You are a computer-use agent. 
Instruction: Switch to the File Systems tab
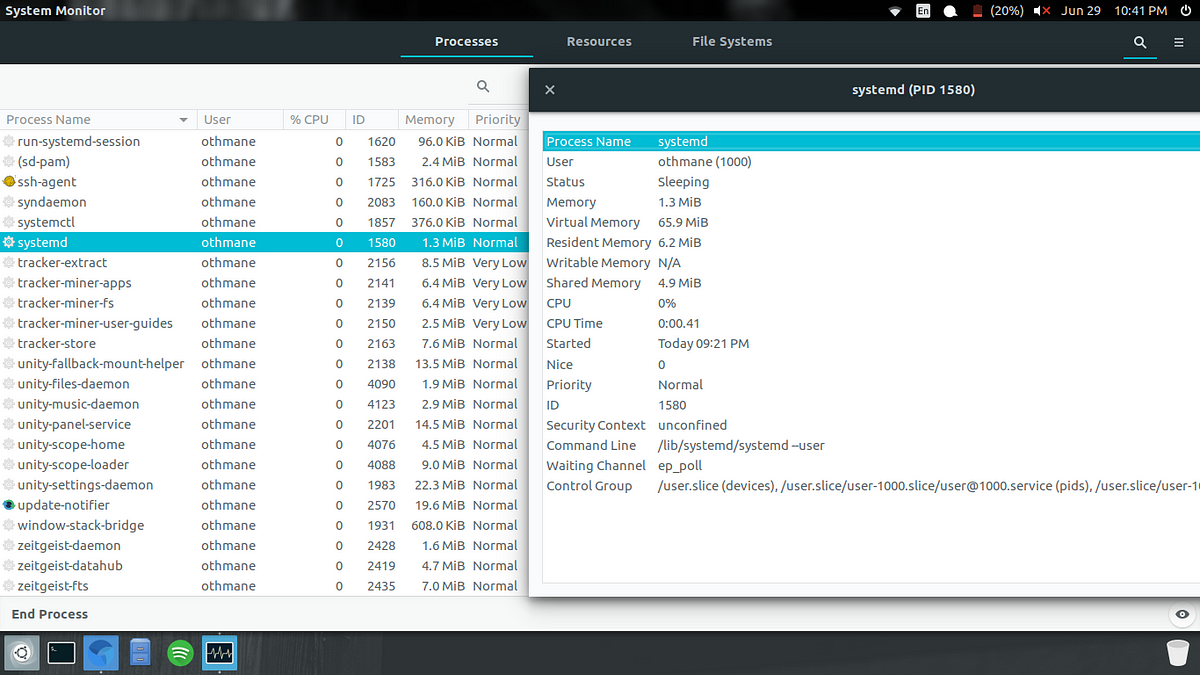pos(732,42)
